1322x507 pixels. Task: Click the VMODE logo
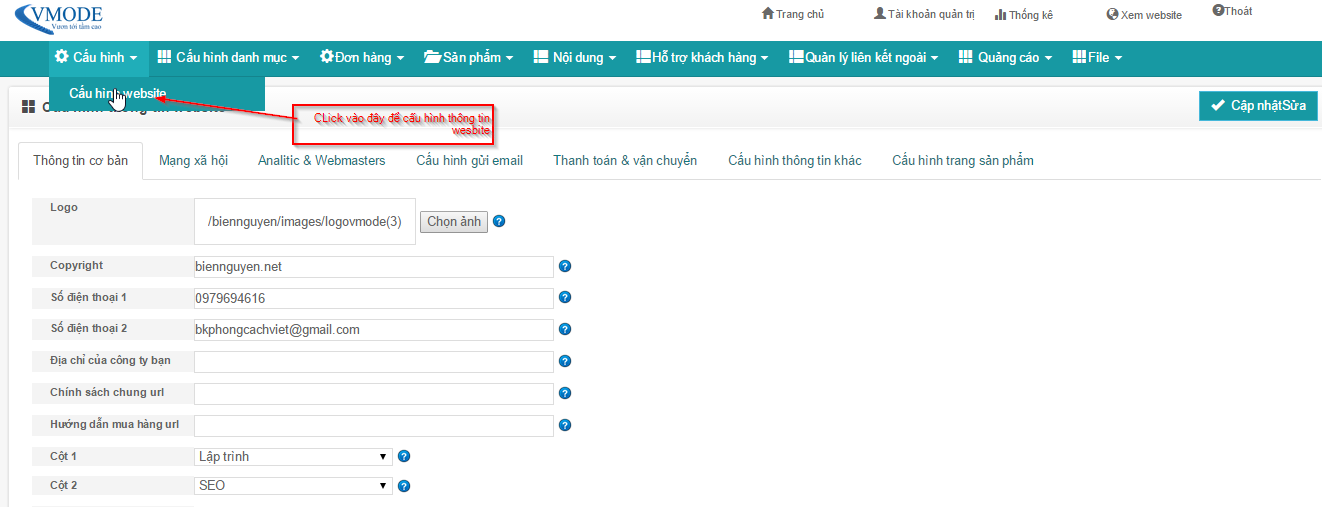59,17
